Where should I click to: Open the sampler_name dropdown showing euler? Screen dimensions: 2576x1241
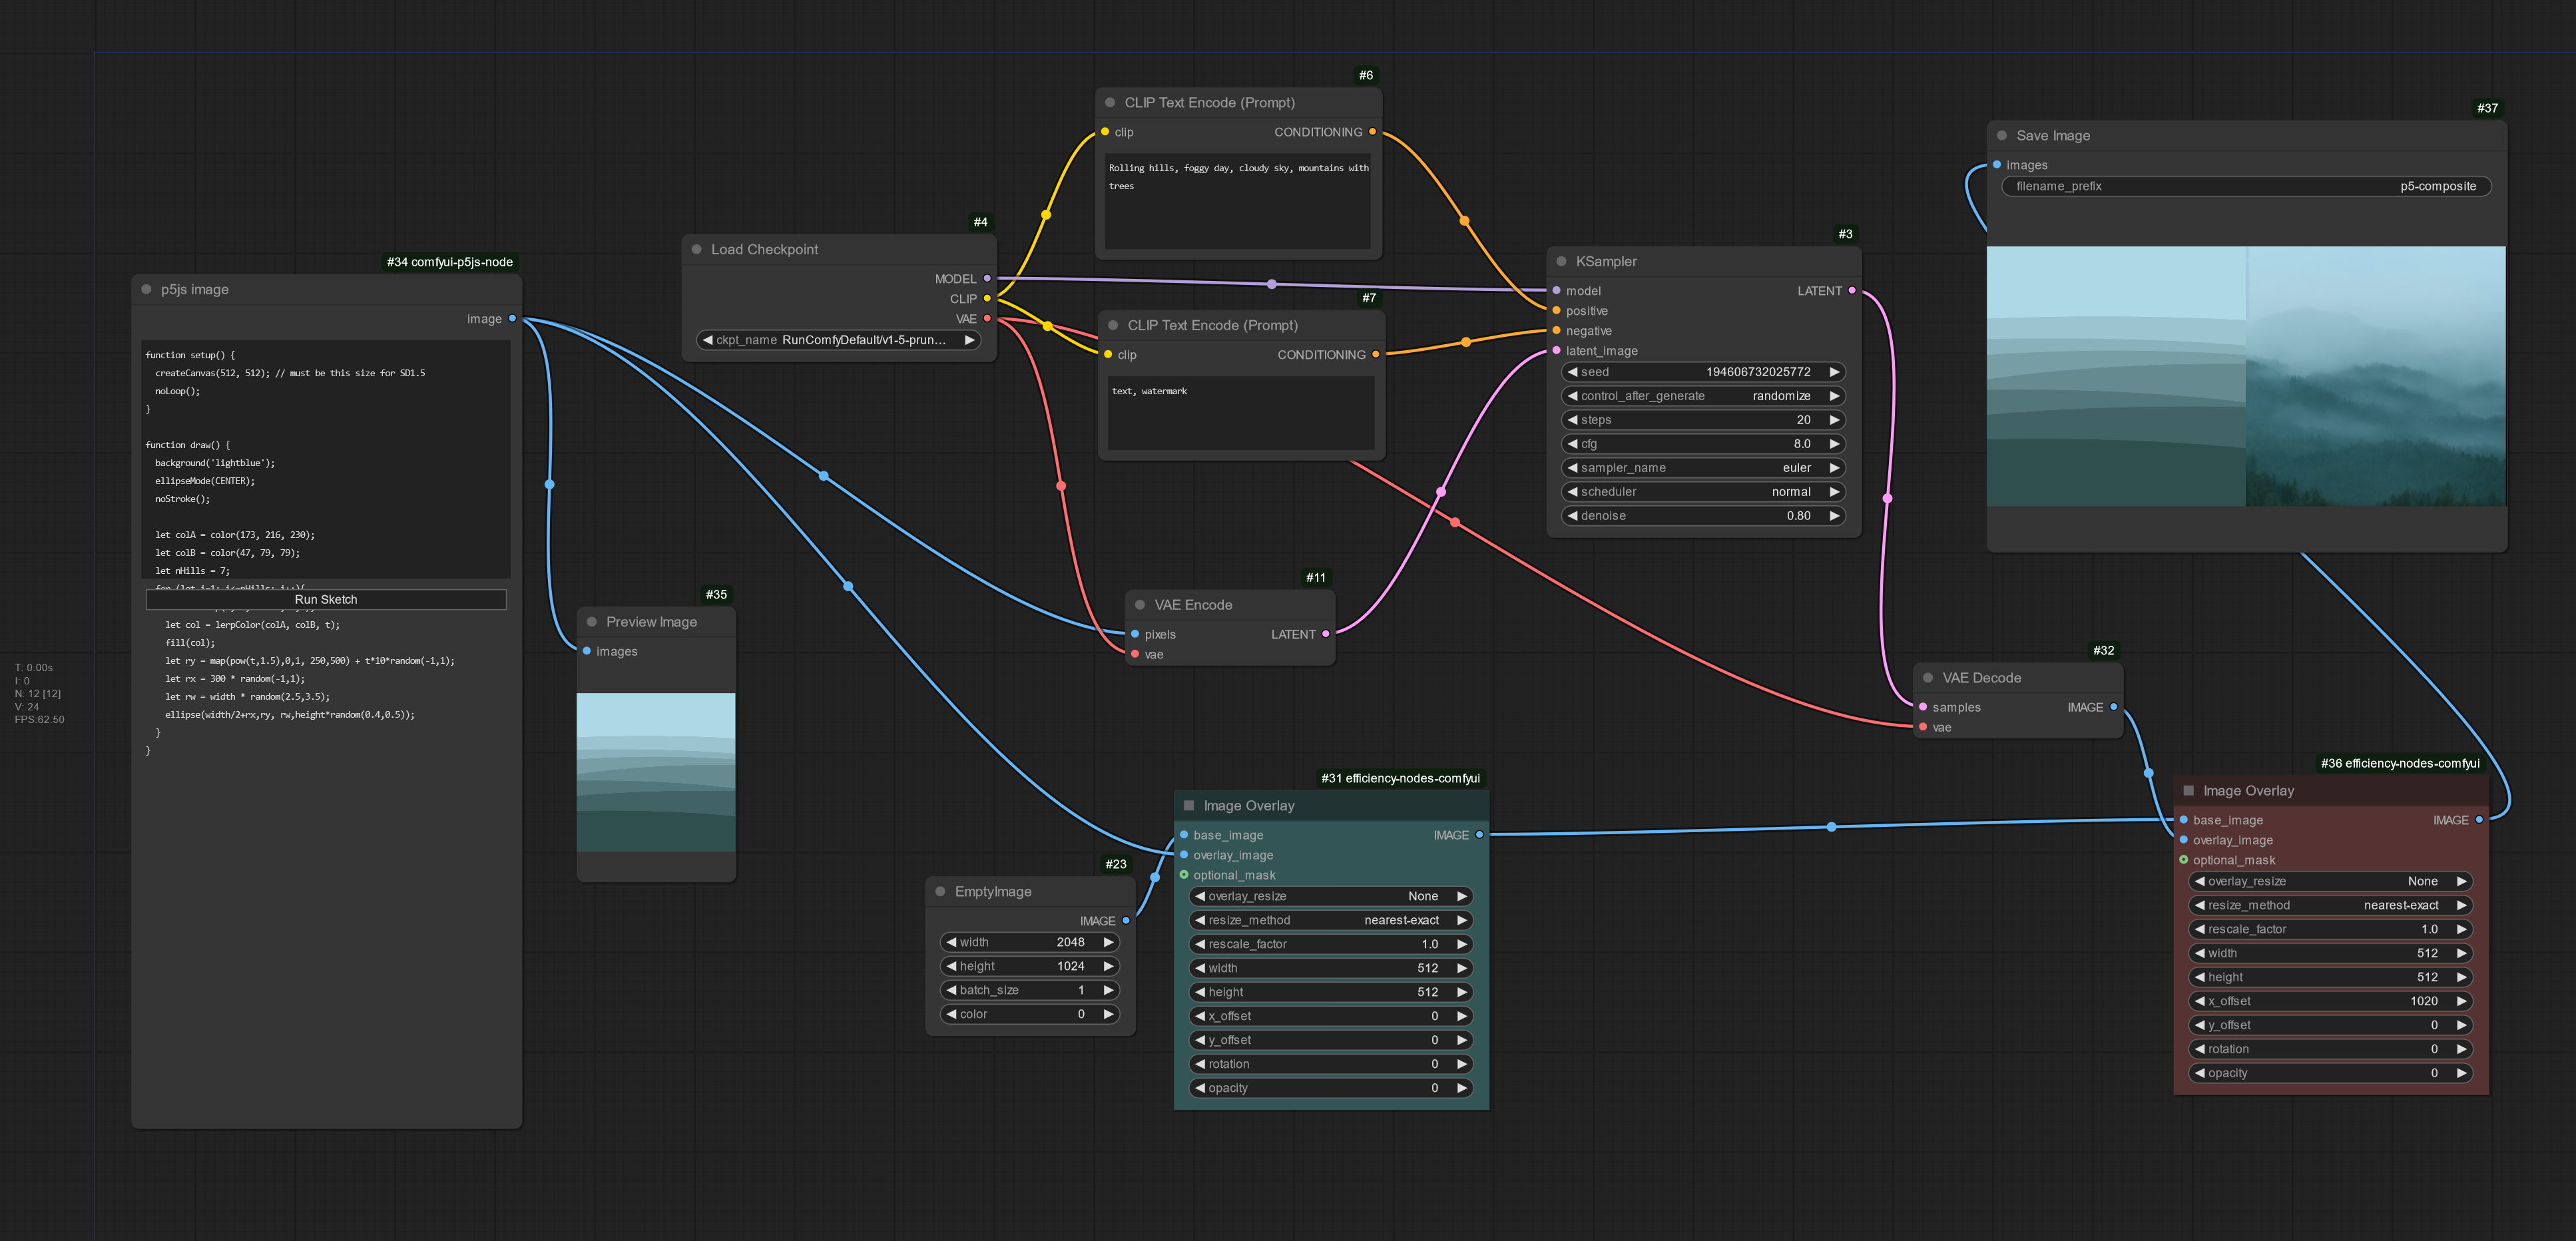[x=1703, y=468]
